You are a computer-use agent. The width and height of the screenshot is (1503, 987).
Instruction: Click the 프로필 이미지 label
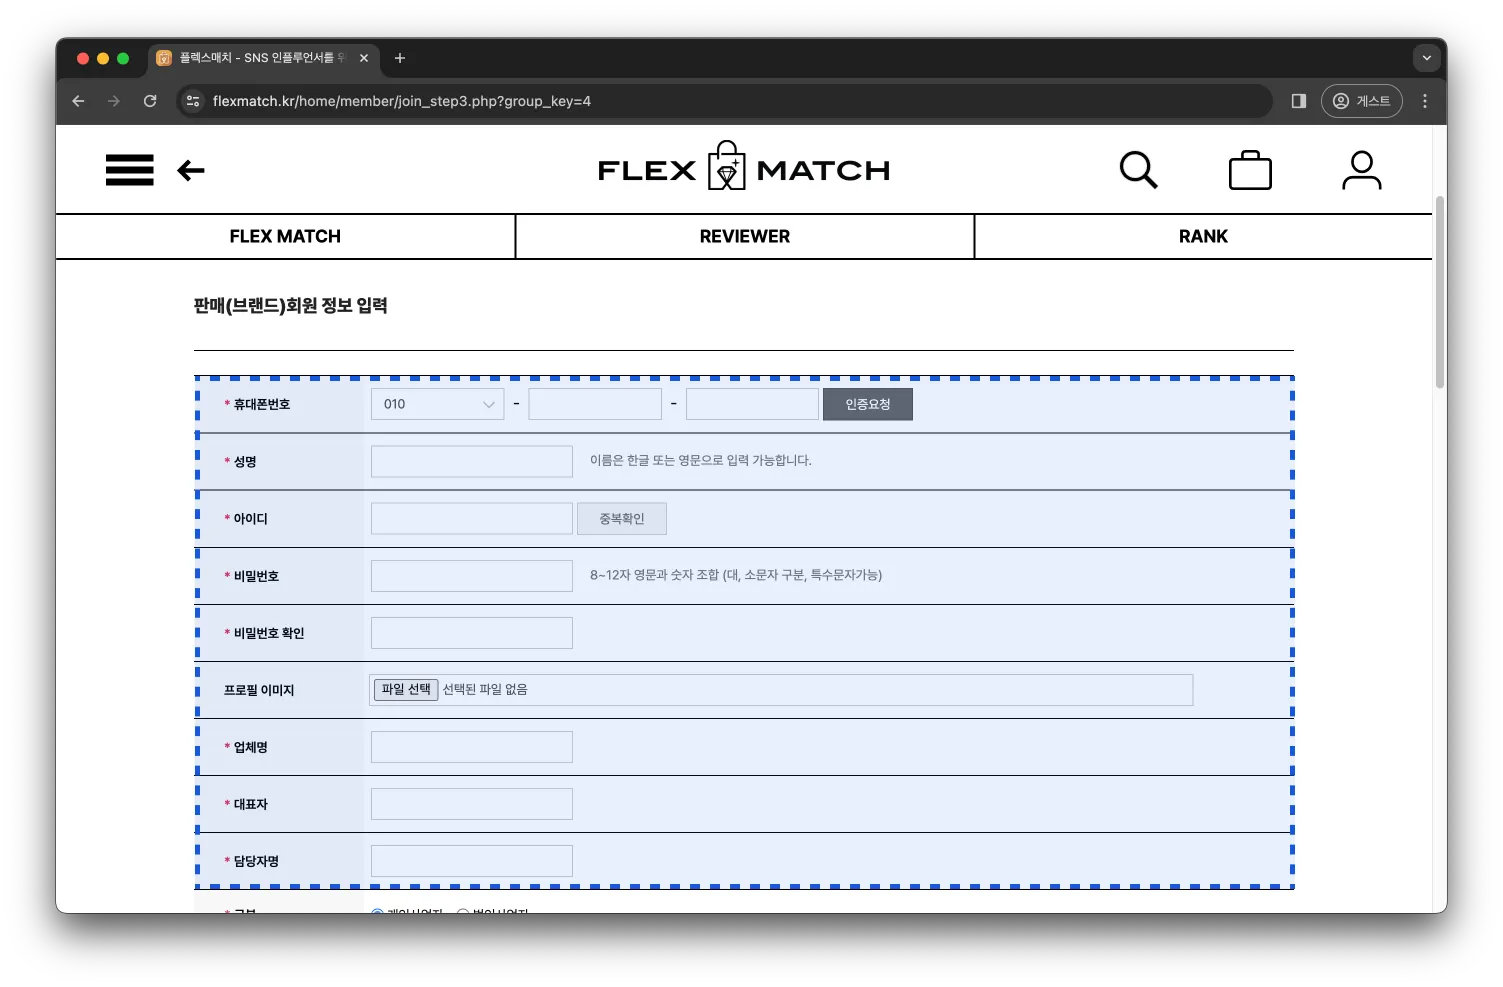point(259,690)
